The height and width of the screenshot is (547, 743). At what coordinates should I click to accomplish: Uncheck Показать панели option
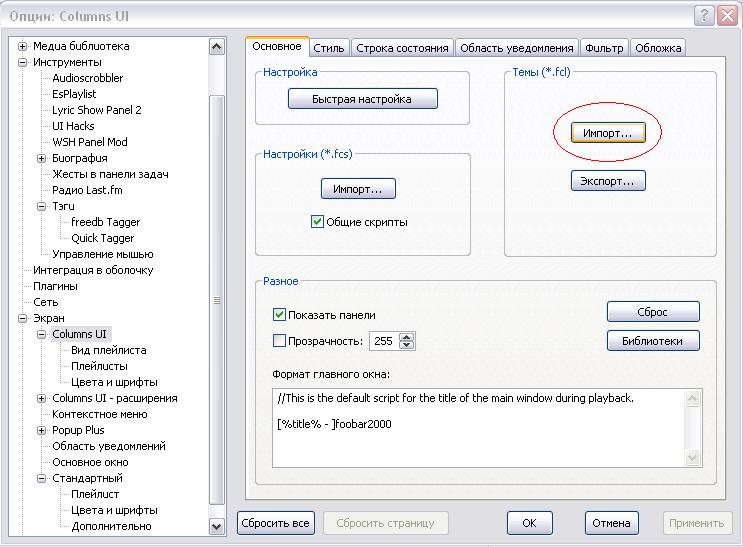280,314
